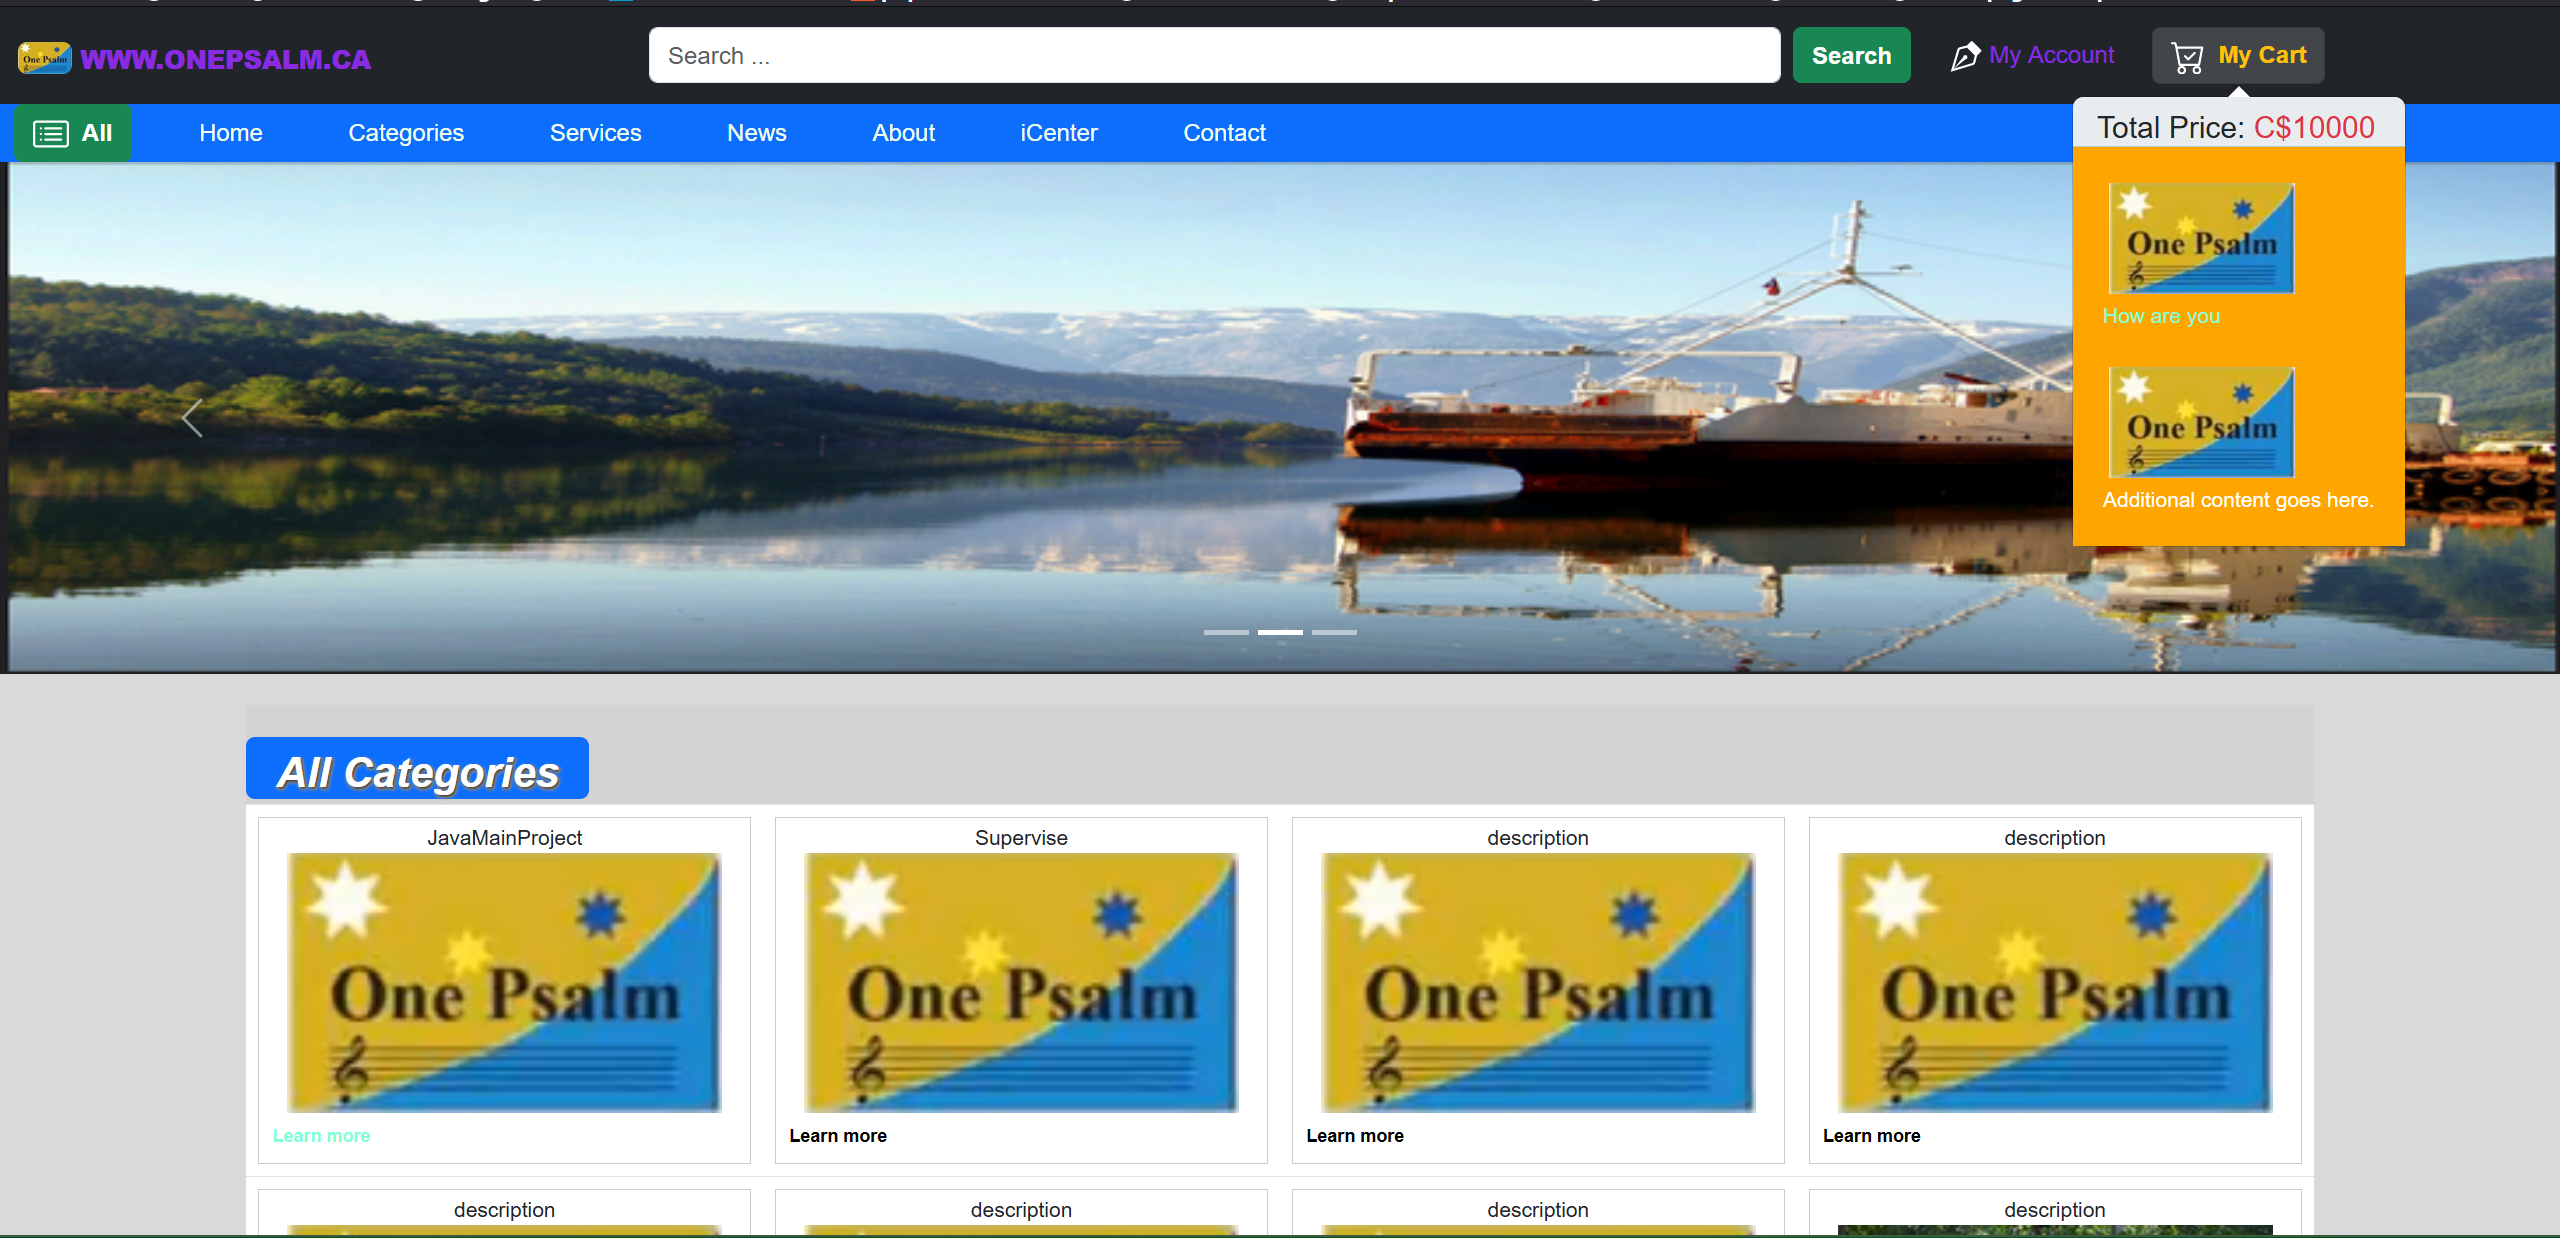This screenshot has width=2560, height=1238.
Task: Open the iCenter nav item
Action: [x=1058, y=133]
